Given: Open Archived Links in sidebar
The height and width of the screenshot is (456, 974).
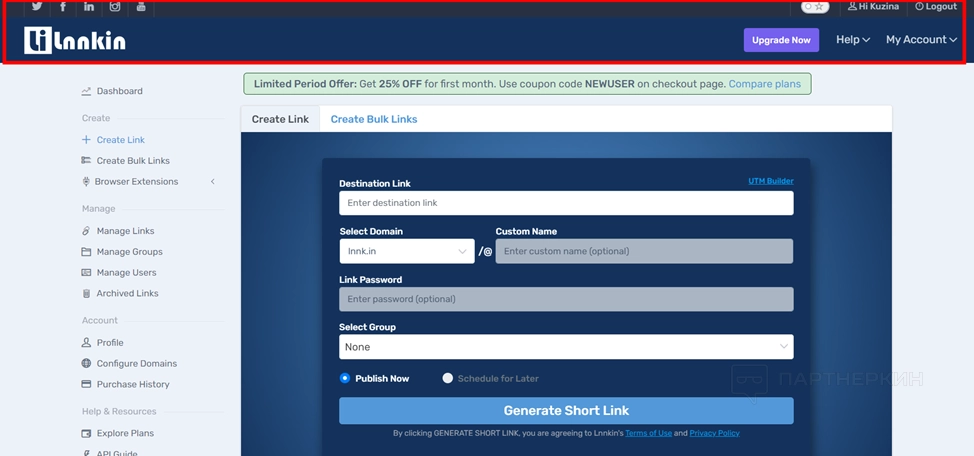Looking at the screenshot, I should tap(127, 293).
